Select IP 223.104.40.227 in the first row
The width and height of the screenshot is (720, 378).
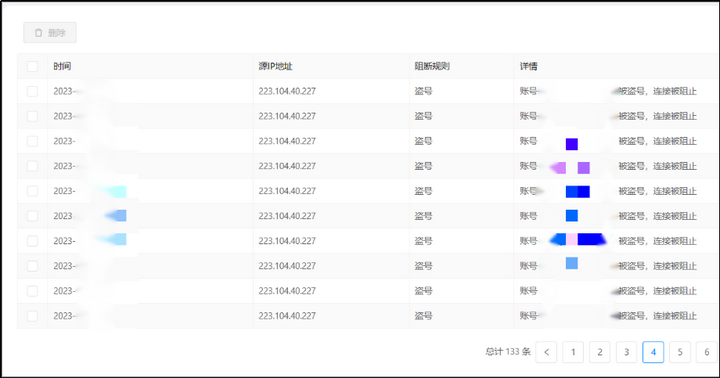pos(287,91)
